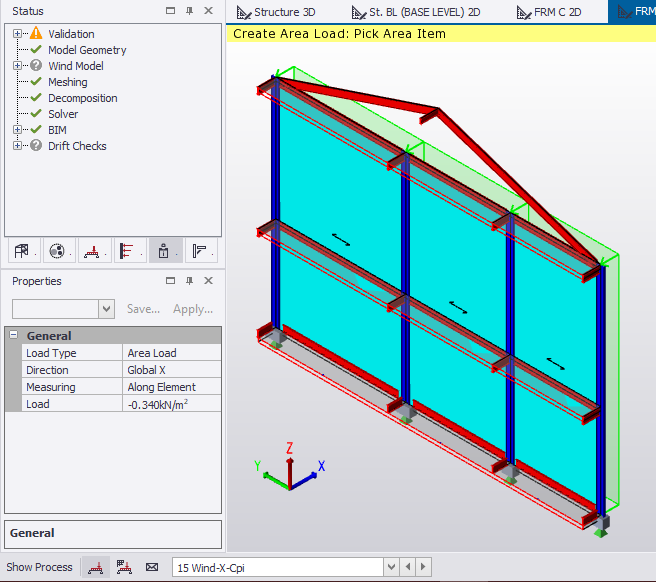Click the Wind Model question mark icon
656x582 pixels.
(36, 65)
